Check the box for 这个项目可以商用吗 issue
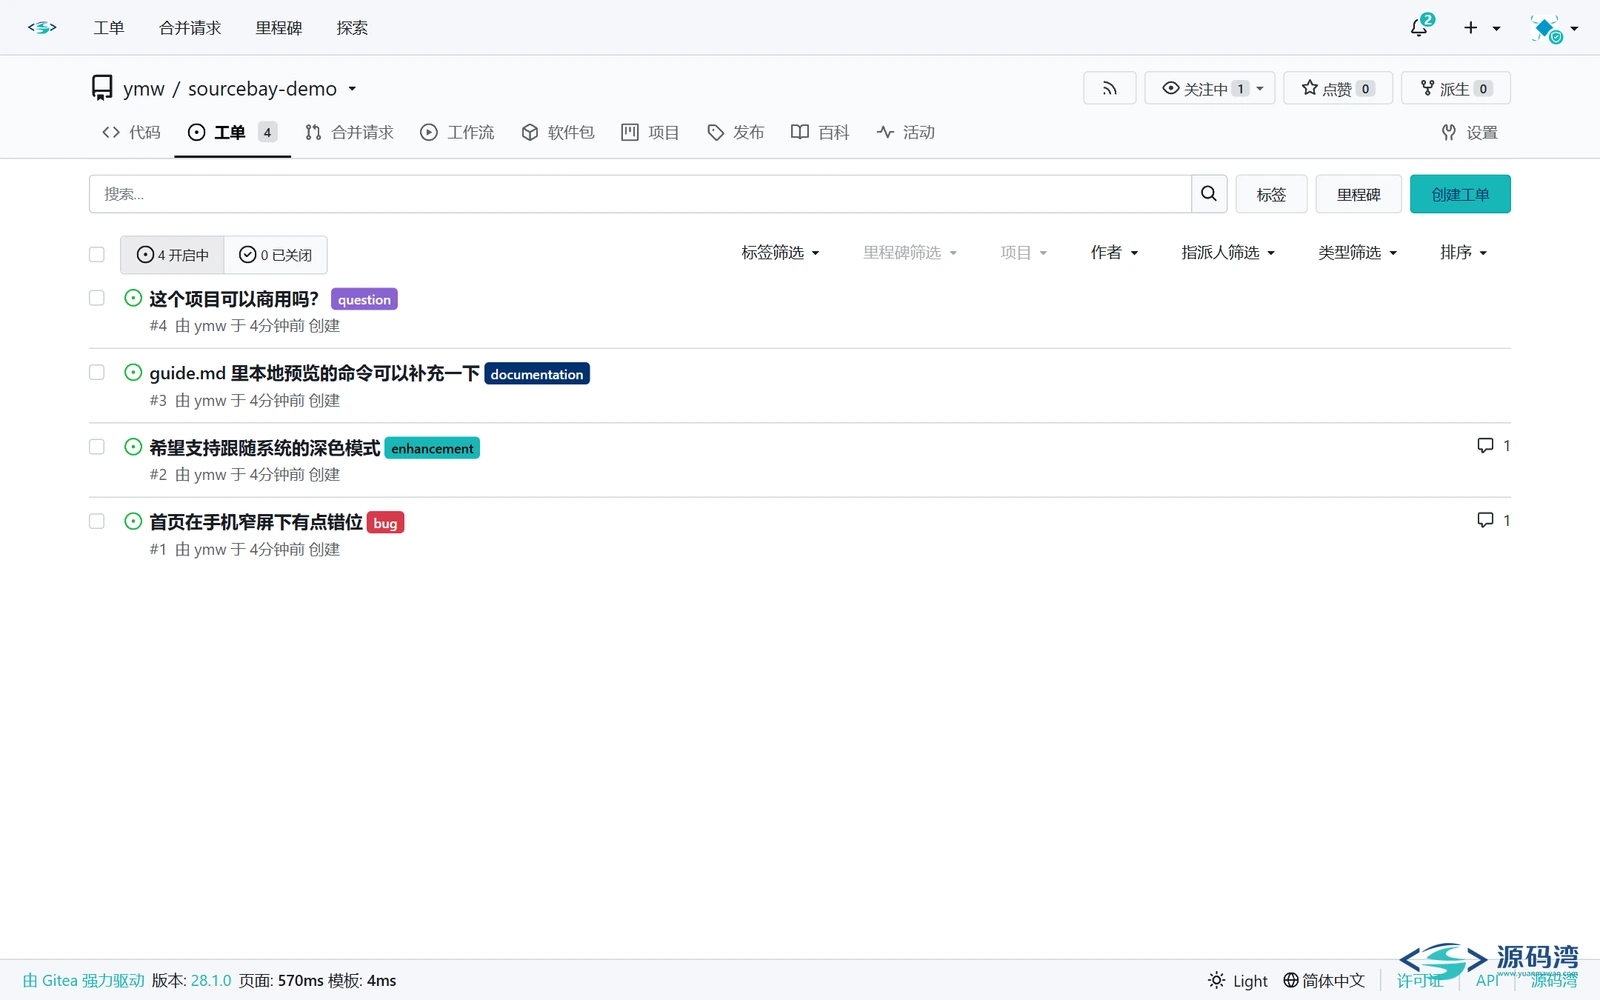This screenshot has width=1600, height=1000. pos(97,298)
